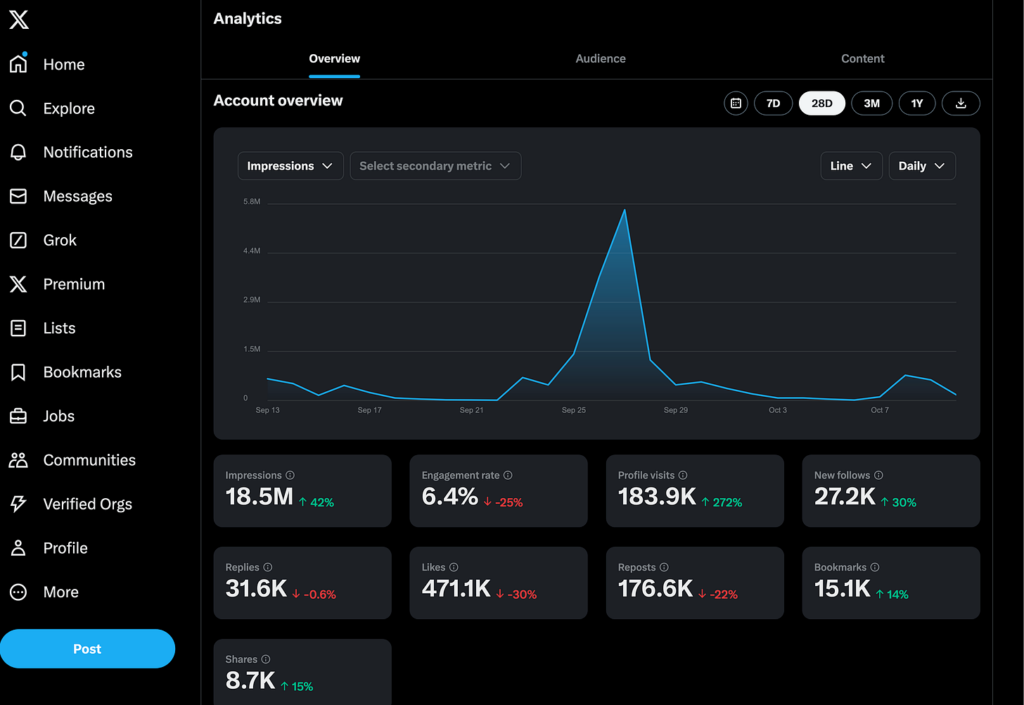Open the Line chart type dropdown
The image size is (1024, 705).
pos(851,166)
